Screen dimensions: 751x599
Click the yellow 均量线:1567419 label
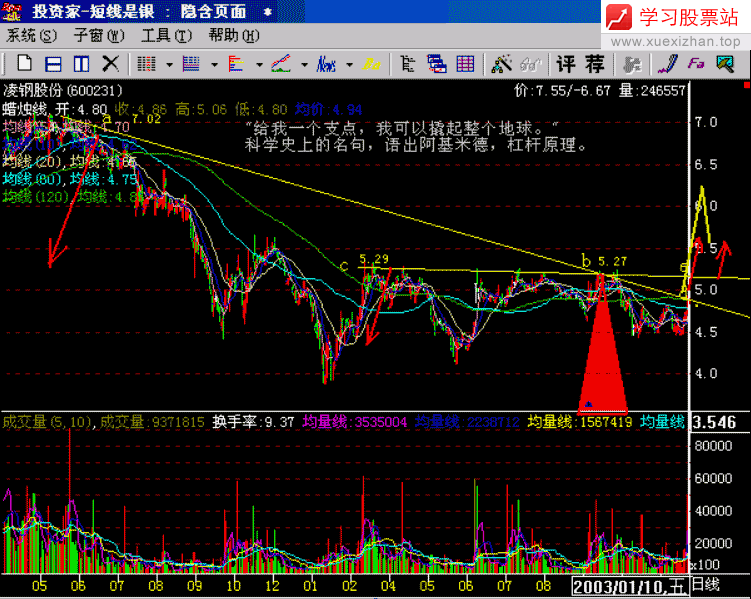[580, 422]
